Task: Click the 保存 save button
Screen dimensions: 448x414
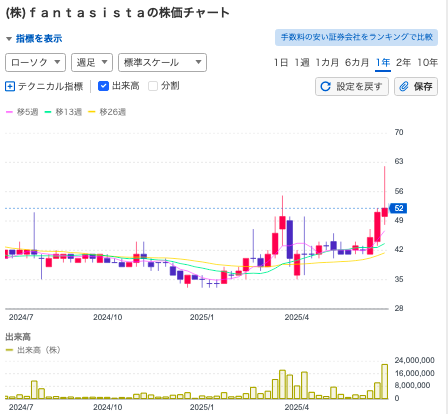Action: click(416, 87)
